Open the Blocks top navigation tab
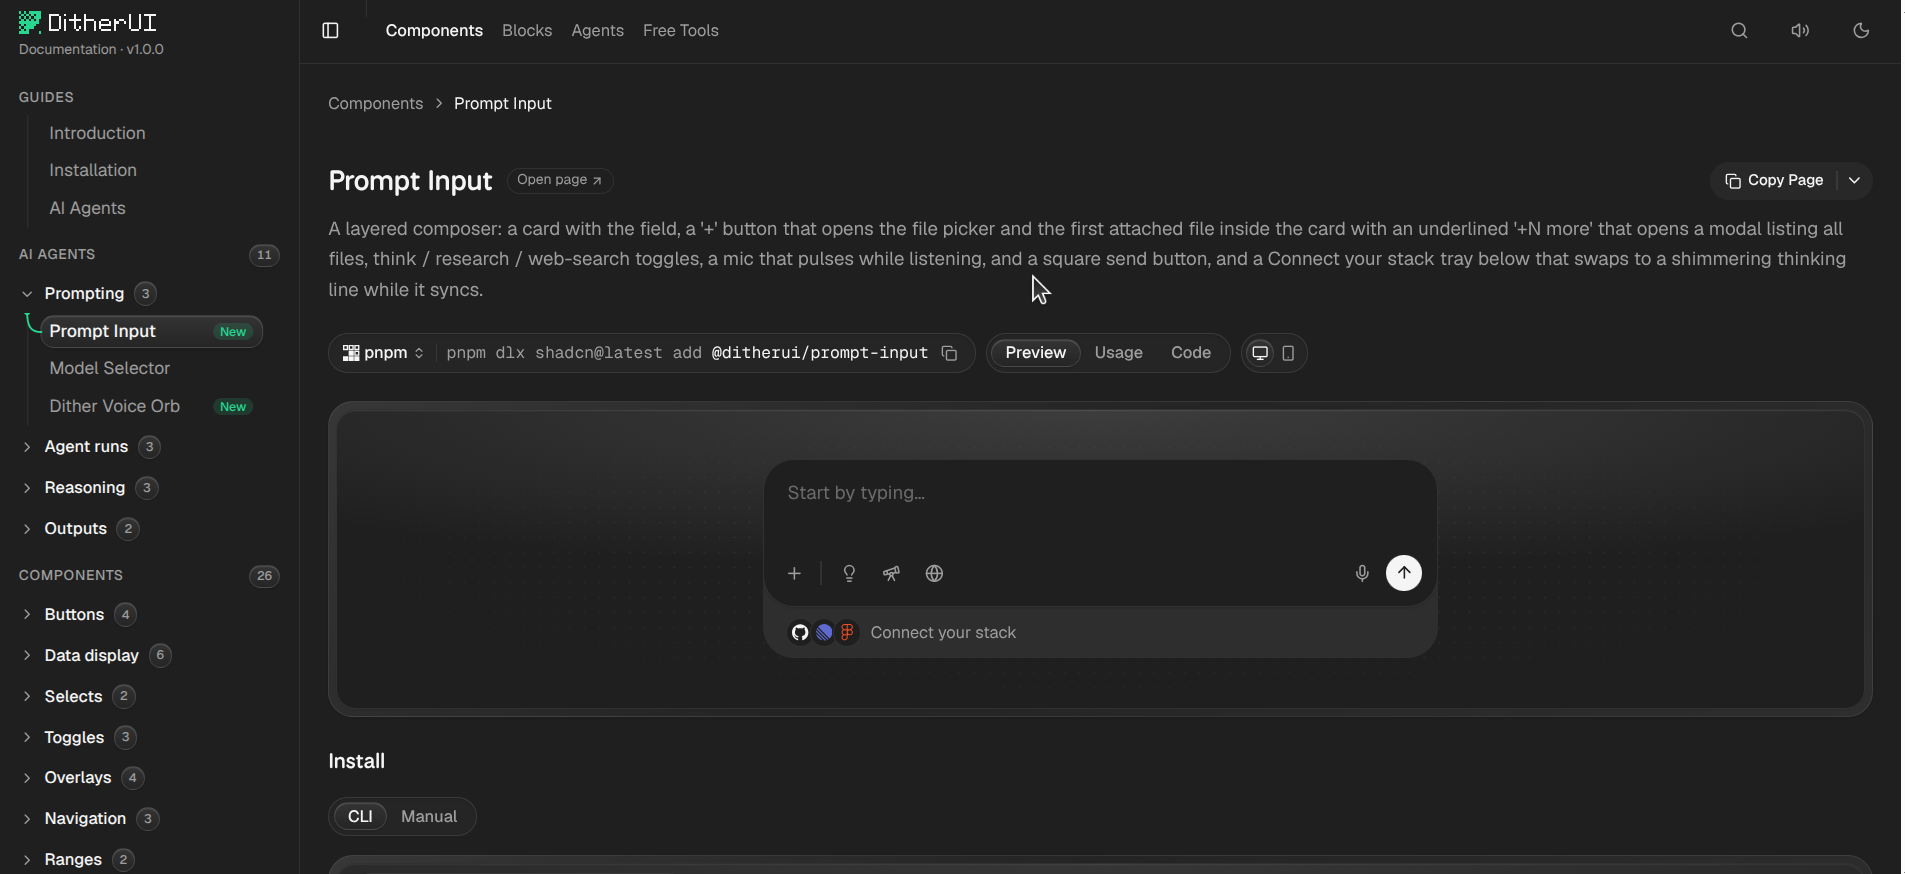 click(527, 31)
